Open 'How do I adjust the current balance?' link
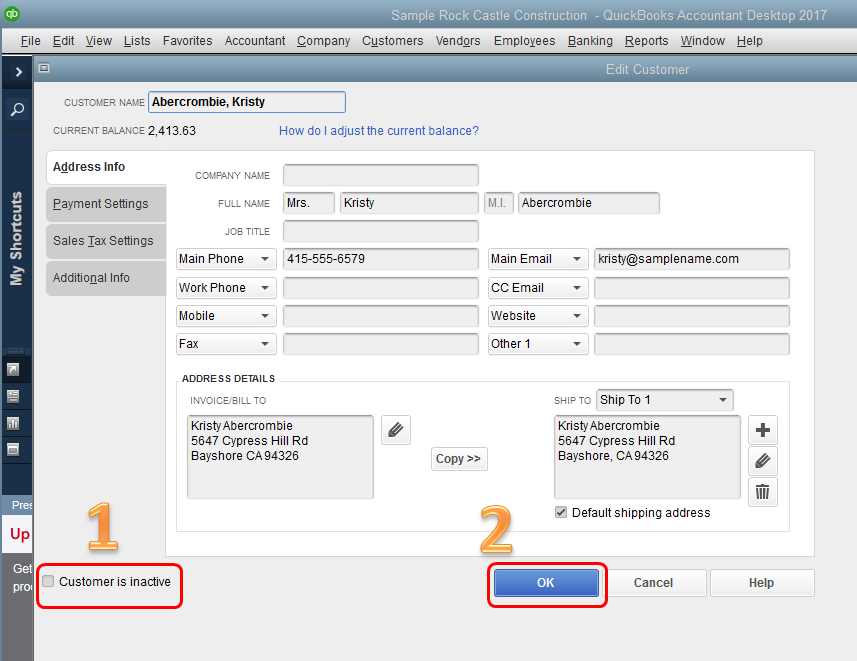857x661 pixels. (379, 131)
